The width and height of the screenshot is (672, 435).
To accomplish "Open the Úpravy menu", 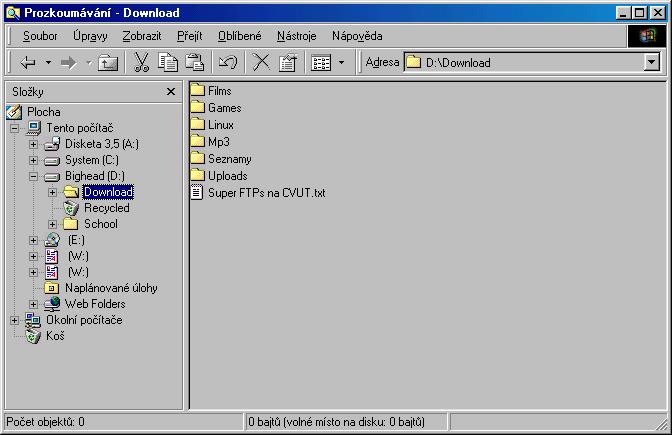I will tap(90, 36).
